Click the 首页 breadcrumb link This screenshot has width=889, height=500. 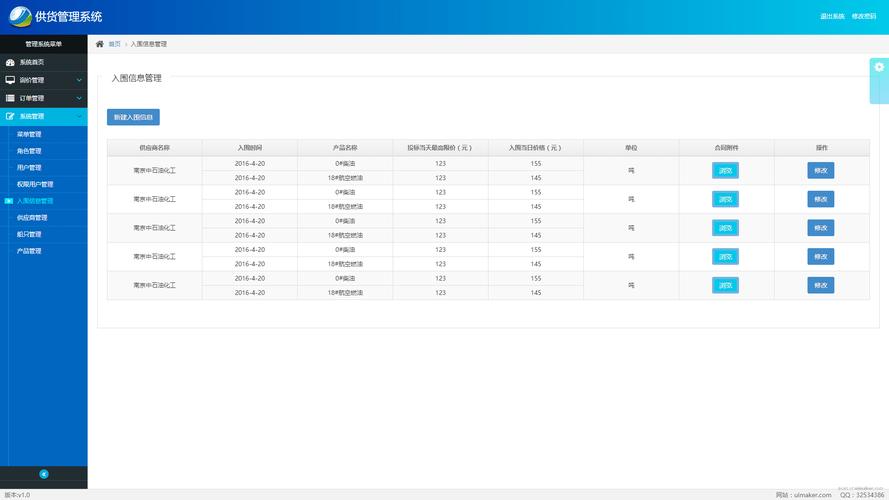[x=115, y=44]
